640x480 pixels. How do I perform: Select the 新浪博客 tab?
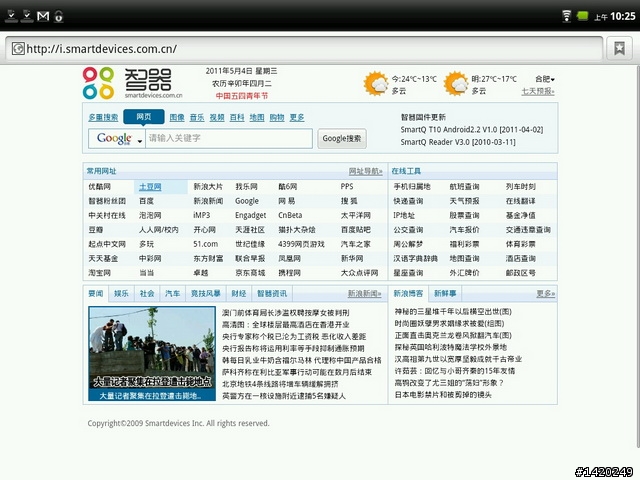pyautogui.click(x=408, y=293)
